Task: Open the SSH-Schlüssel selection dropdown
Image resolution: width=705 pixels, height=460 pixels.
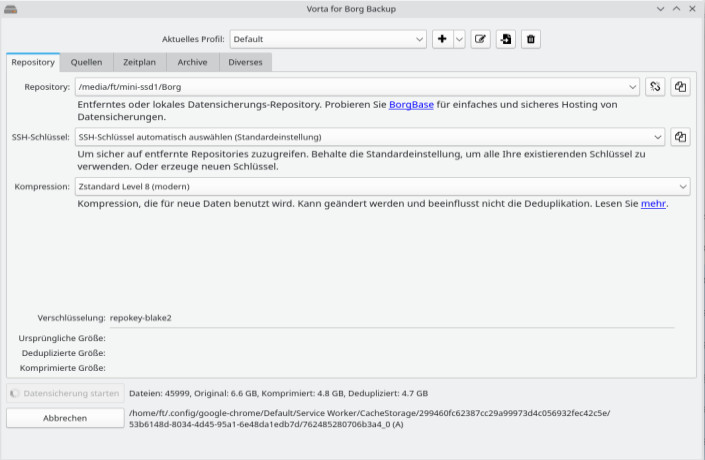Action: (x=370, y=137)
